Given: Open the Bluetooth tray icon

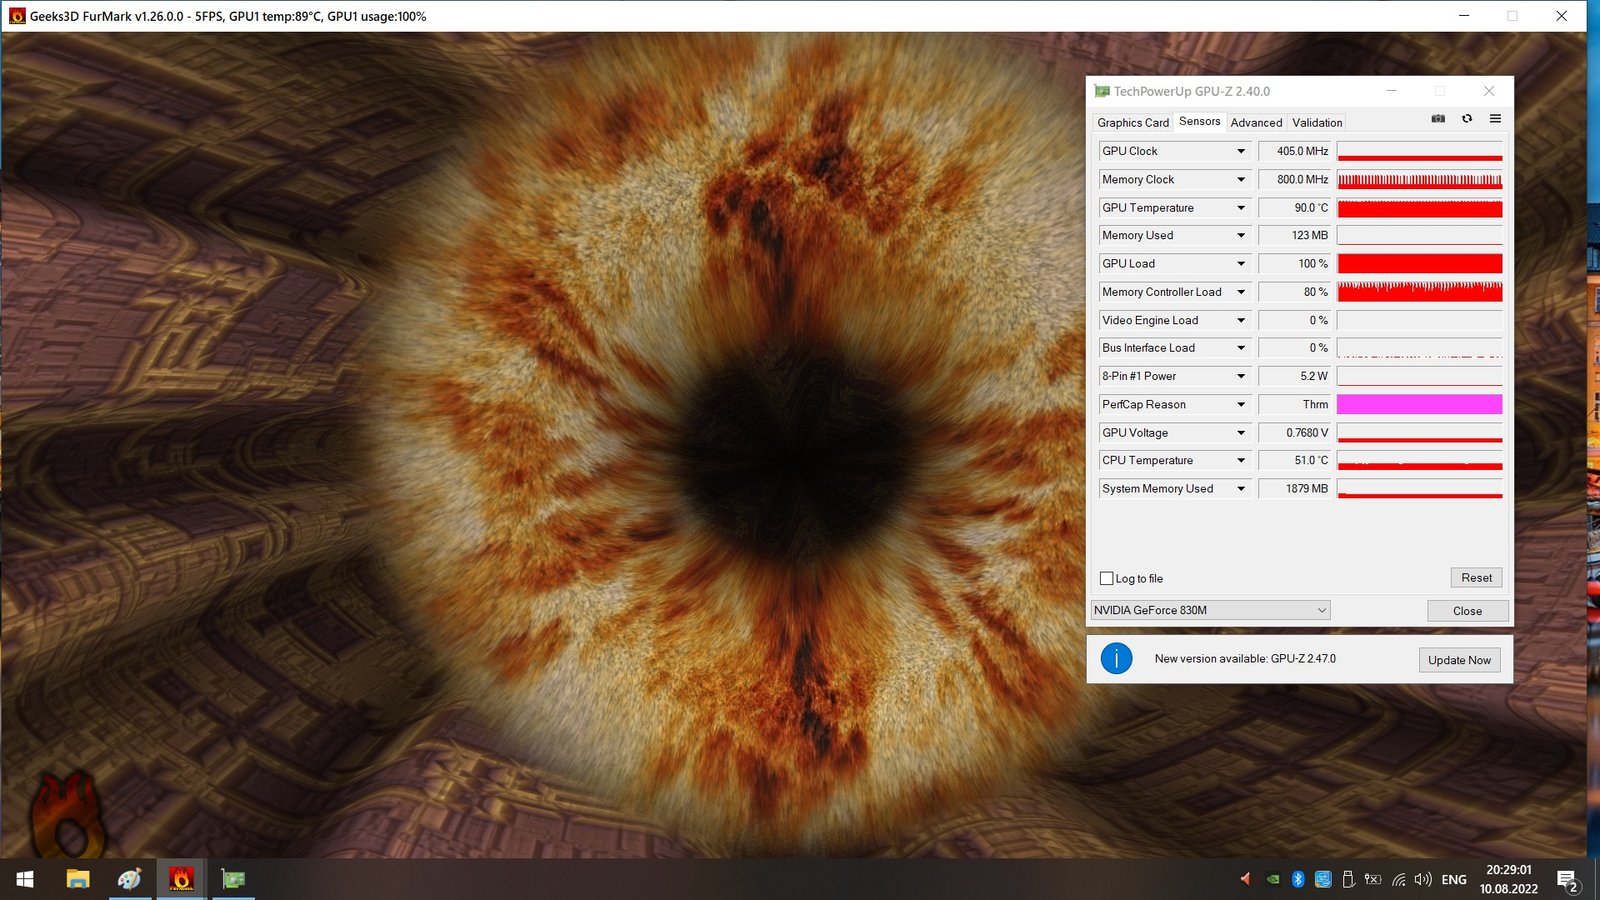Looking at the screenshot, I should point(1298,880).
